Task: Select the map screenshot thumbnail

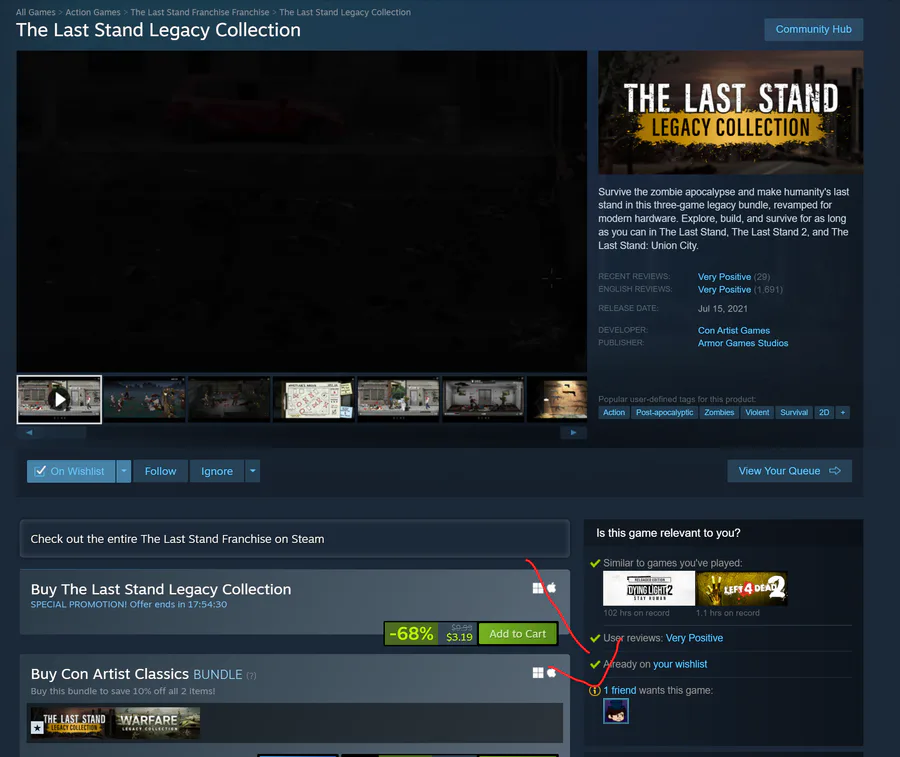Action: coord(314,399)
